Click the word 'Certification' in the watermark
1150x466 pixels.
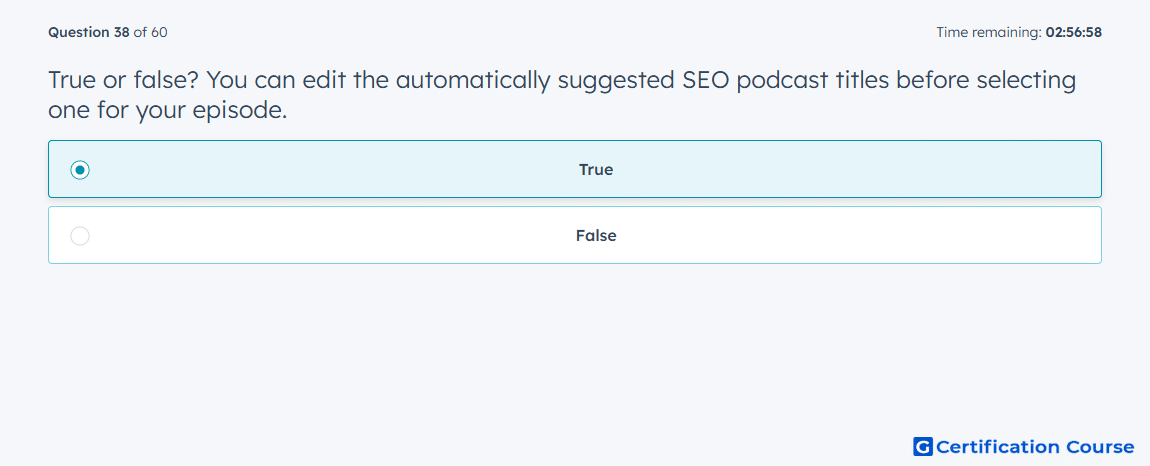coord(998,446)
